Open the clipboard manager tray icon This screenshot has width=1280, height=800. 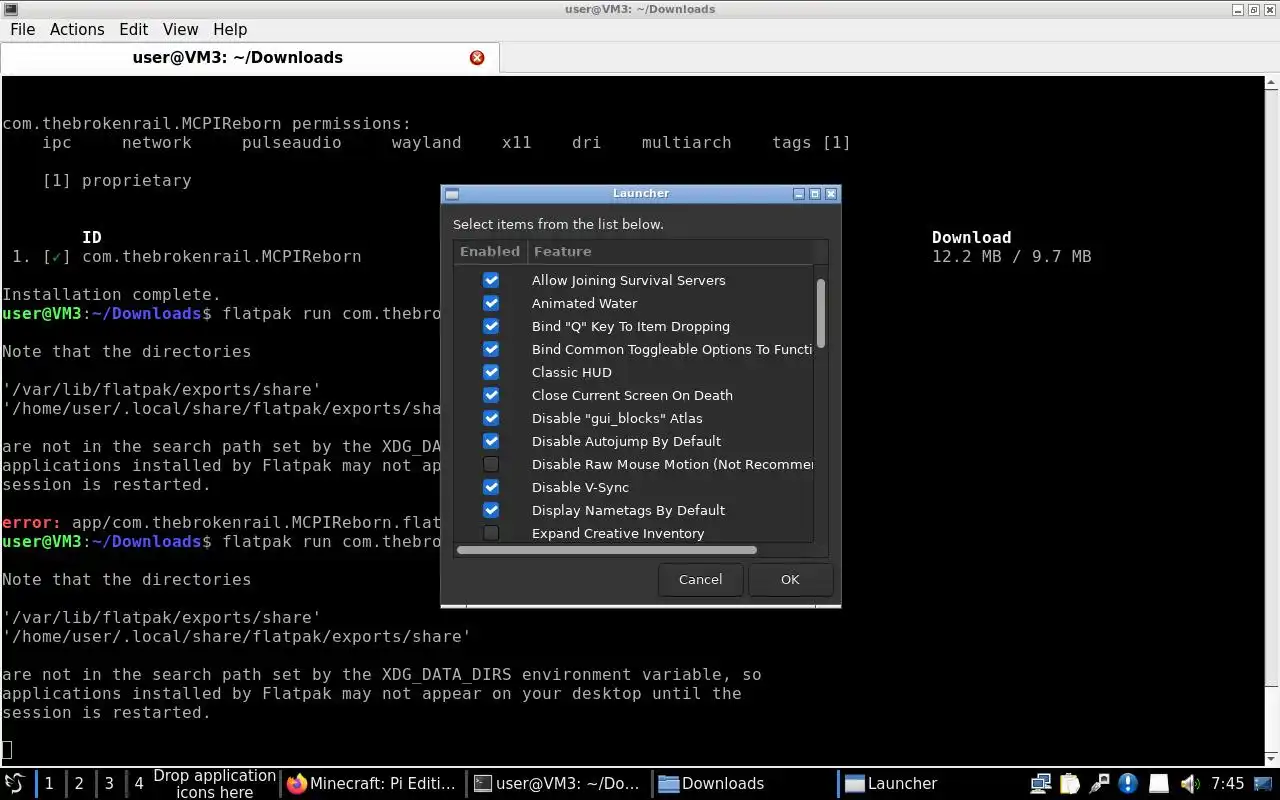point(1070,783)
